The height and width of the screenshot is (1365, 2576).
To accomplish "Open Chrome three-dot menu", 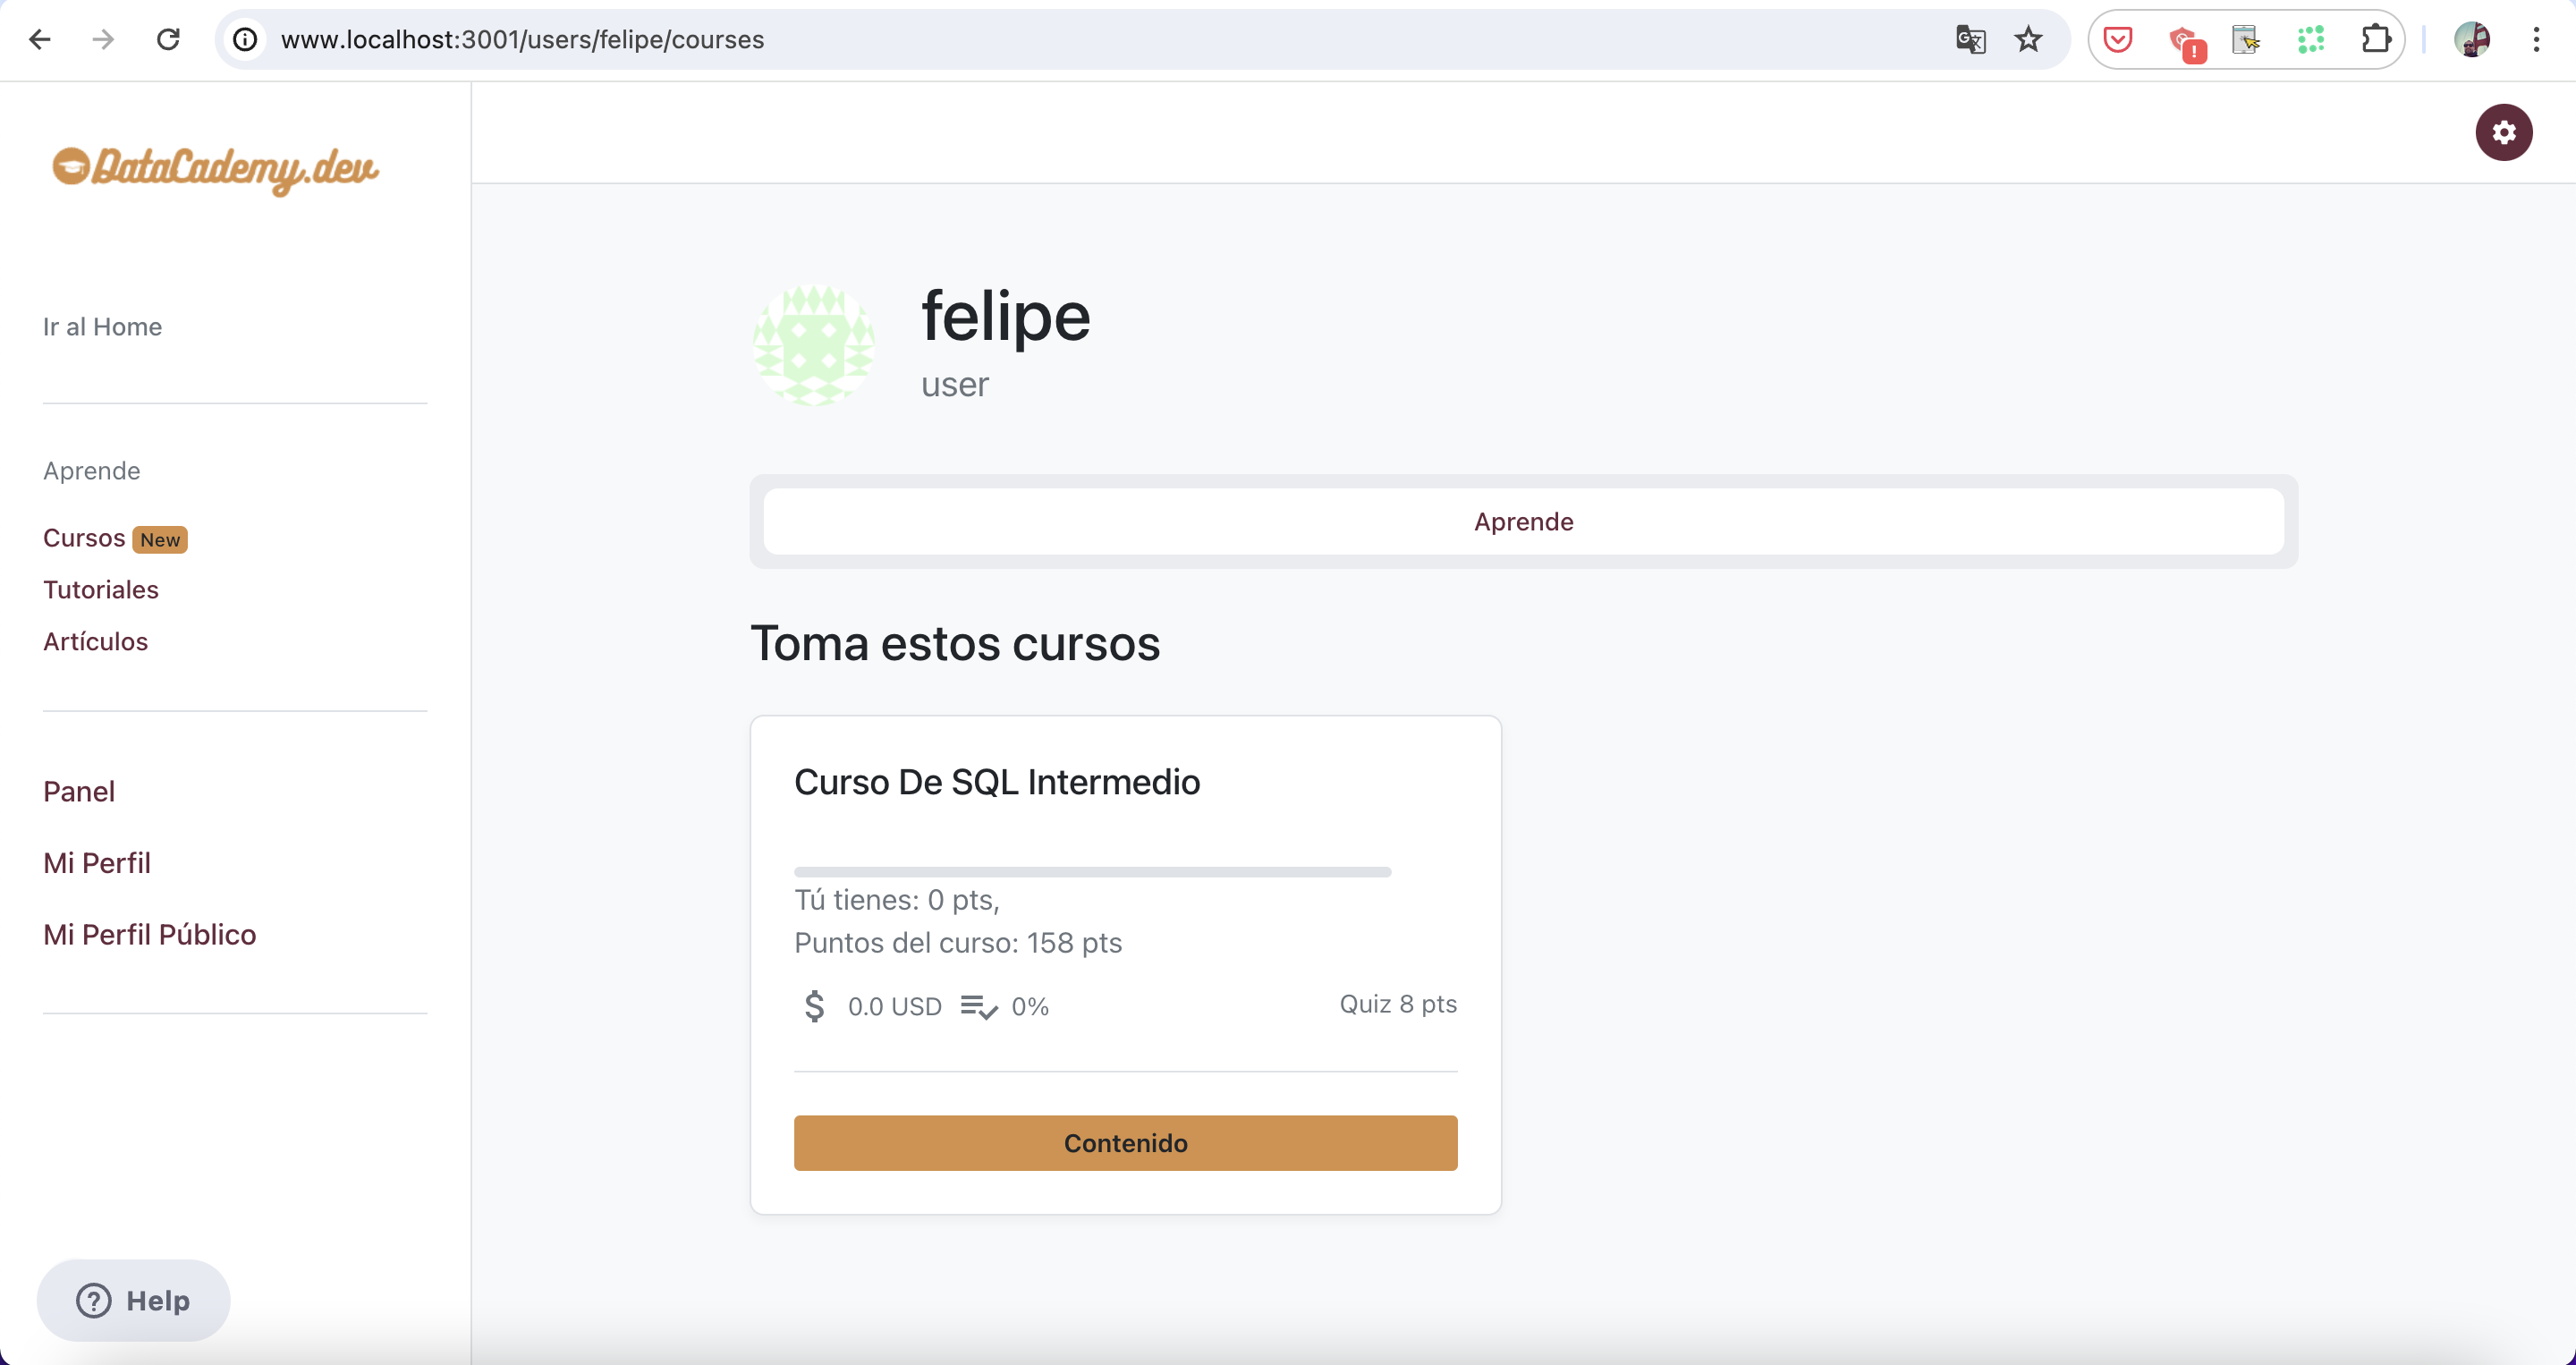I will pos(2536,39).
